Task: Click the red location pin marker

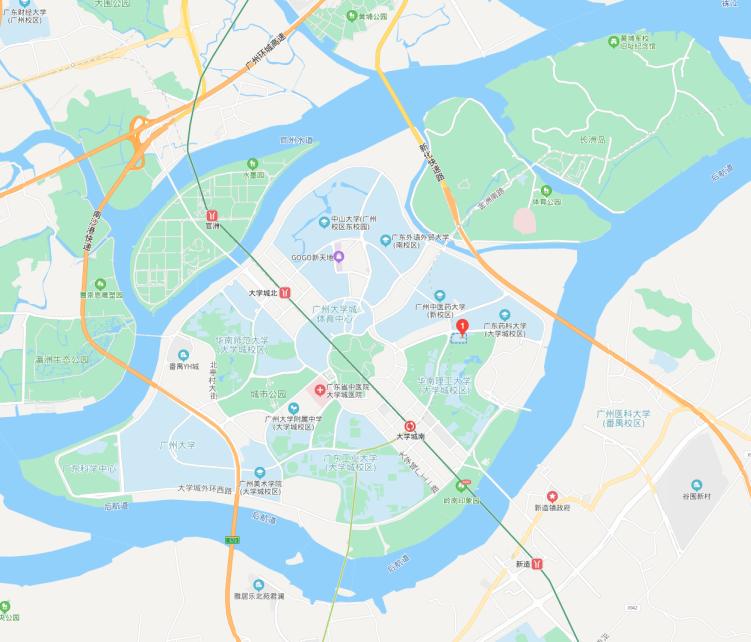Action: [x=462, y=327]
